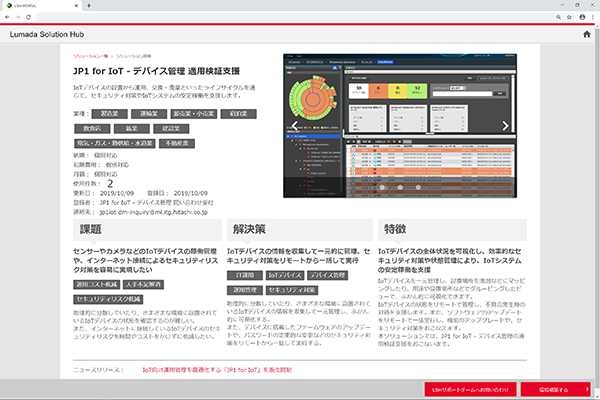Open the zoom magnifier icon in the address bar
The image size is (600, 400).
tap(559, 17)
